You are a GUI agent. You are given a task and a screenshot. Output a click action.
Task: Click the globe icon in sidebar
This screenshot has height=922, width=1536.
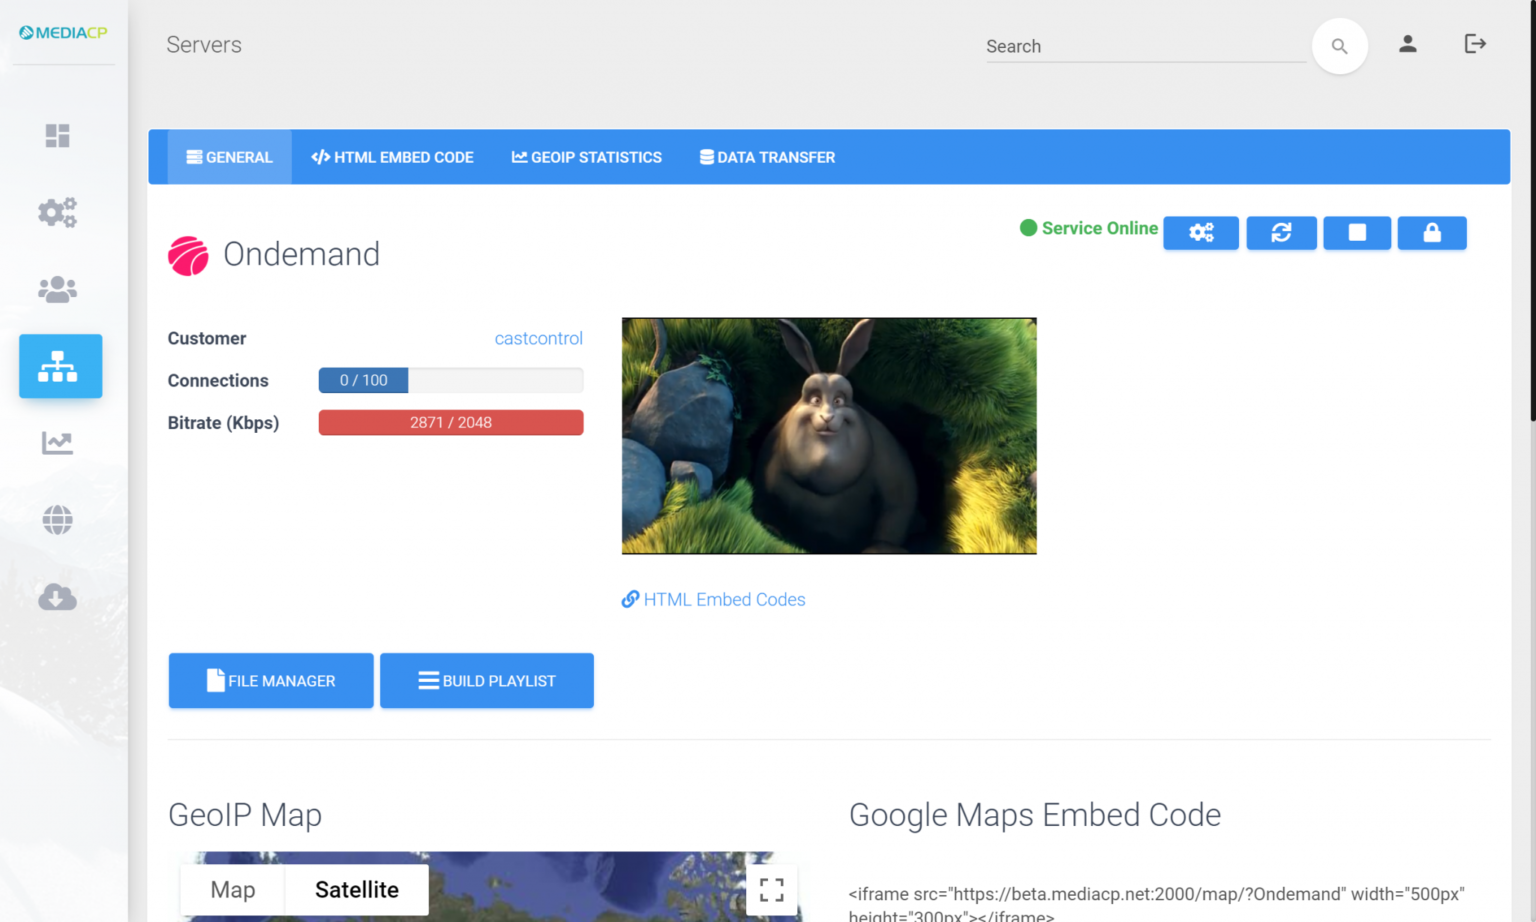[57, 520]
